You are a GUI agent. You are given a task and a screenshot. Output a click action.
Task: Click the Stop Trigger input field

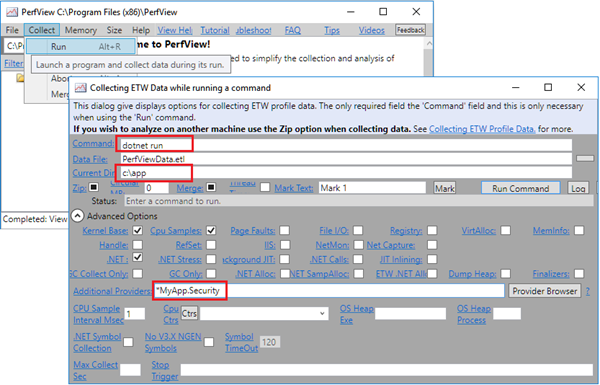(386, 370)
